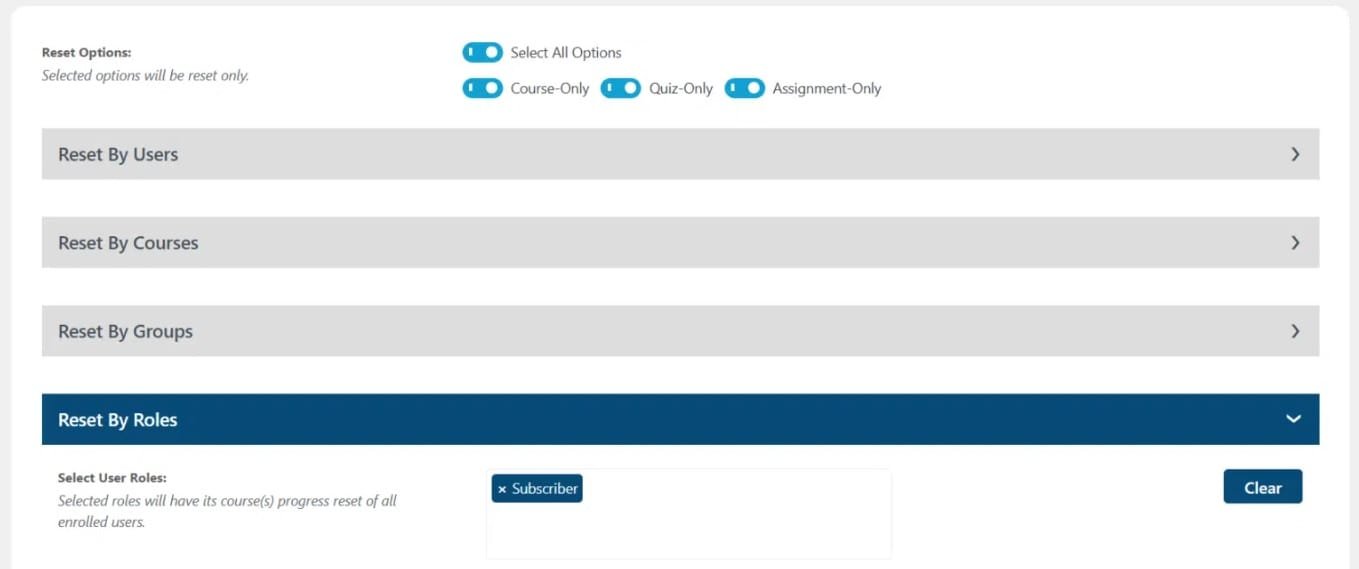Expand the Reset By Users chevron
This screenshot has width=1359, height=569.
pos(1295,154)
